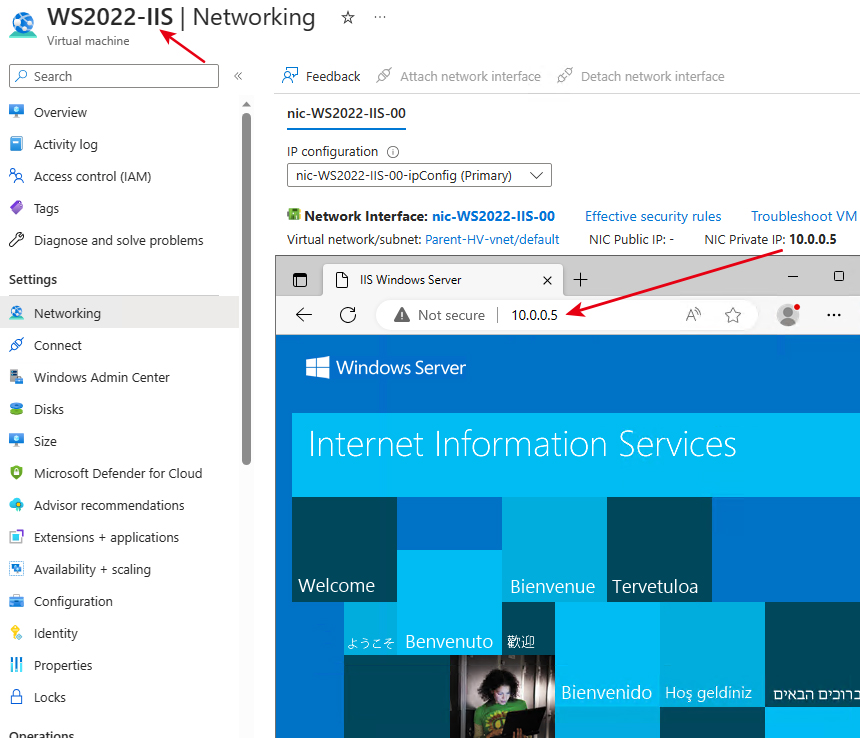Screen dimensions: 860x738
Task: Click the tab actions icon in the browser
Action: pyautogui.click(x=300, y=280)
